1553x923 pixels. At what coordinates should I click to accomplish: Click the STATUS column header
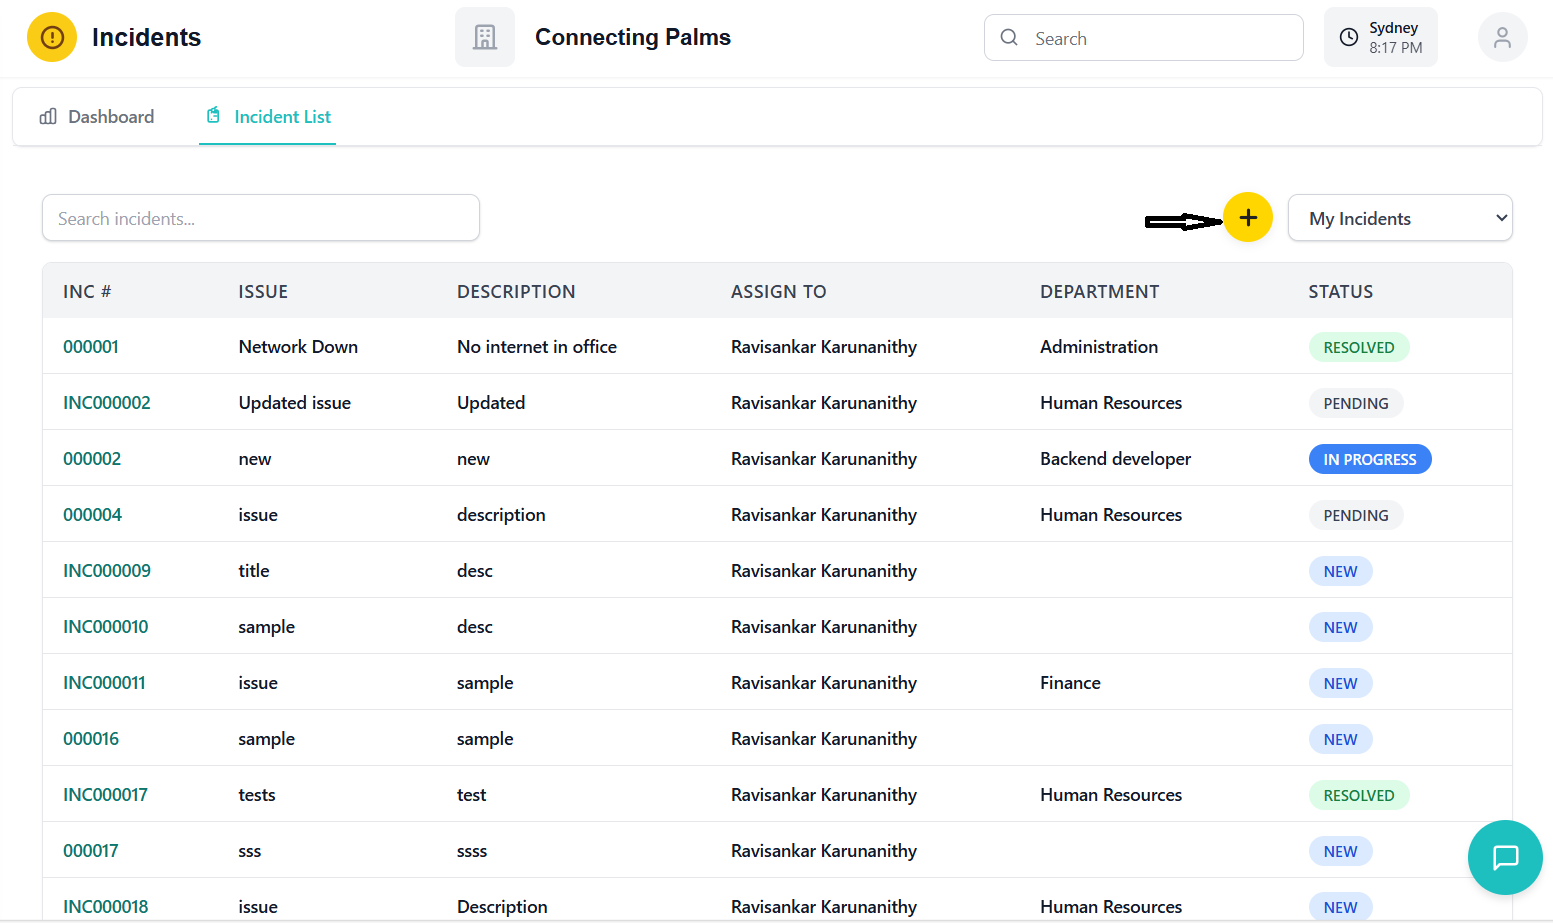pyautogui.click(x=1340, y=292)
